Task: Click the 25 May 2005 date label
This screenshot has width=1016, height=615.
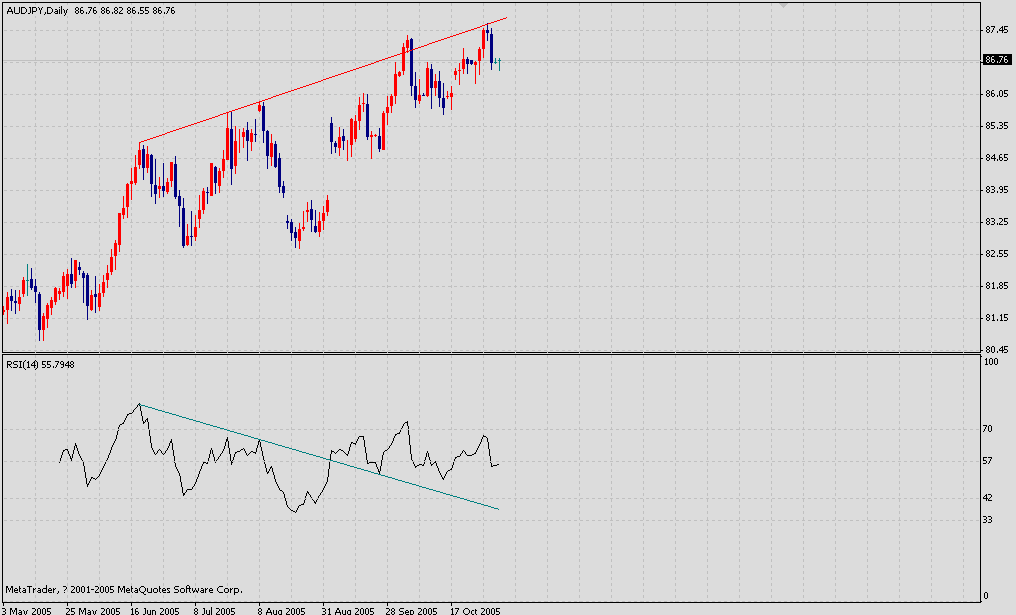Action: [x=93, y=610]
